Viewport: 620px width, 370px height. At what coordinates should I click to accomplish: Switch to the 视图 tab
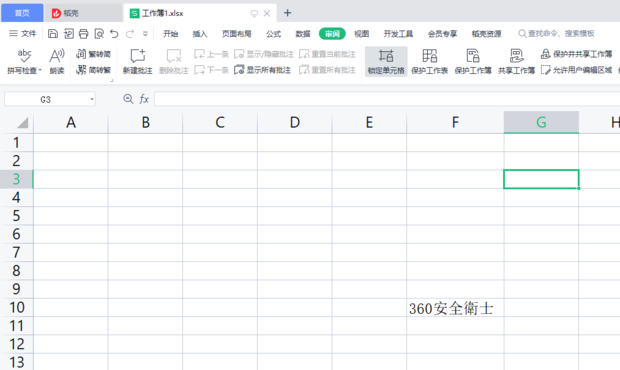click(361, 34)
